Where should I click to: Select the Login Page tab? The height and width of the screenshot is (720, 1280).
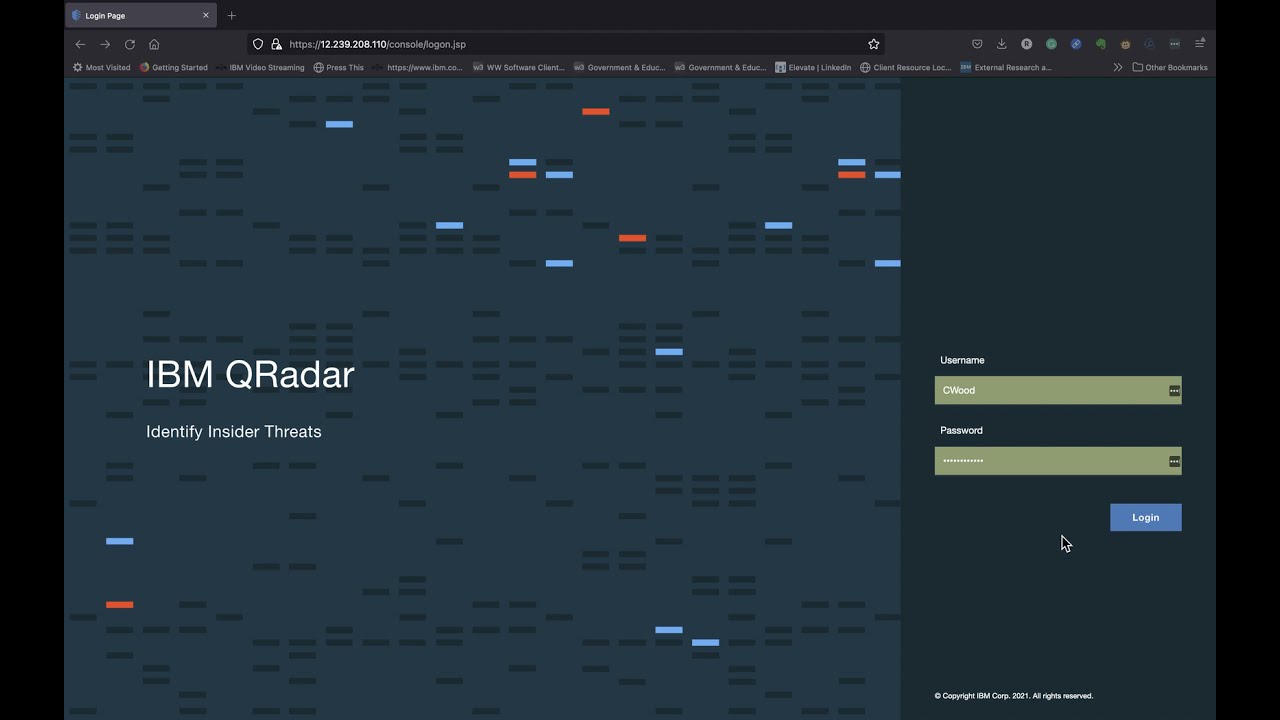[141, 16]
